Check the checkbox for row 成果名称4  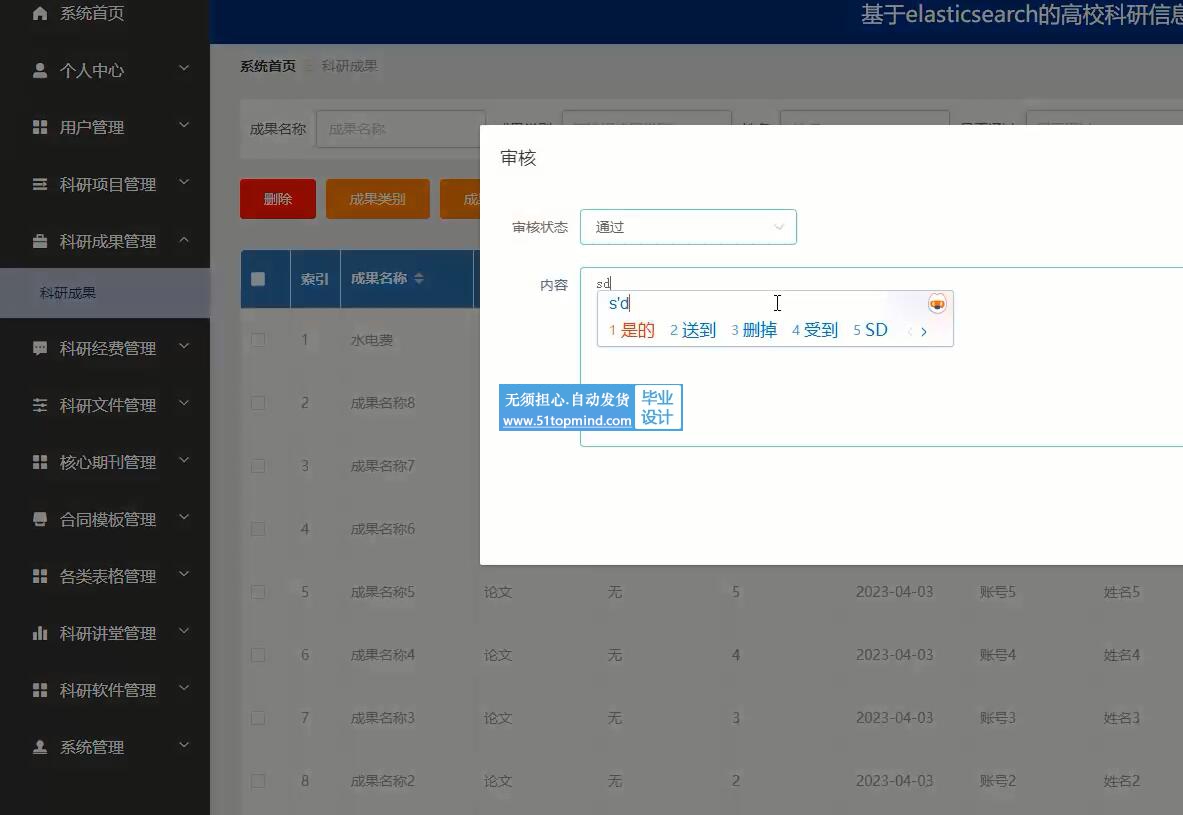tap(258, 655)
